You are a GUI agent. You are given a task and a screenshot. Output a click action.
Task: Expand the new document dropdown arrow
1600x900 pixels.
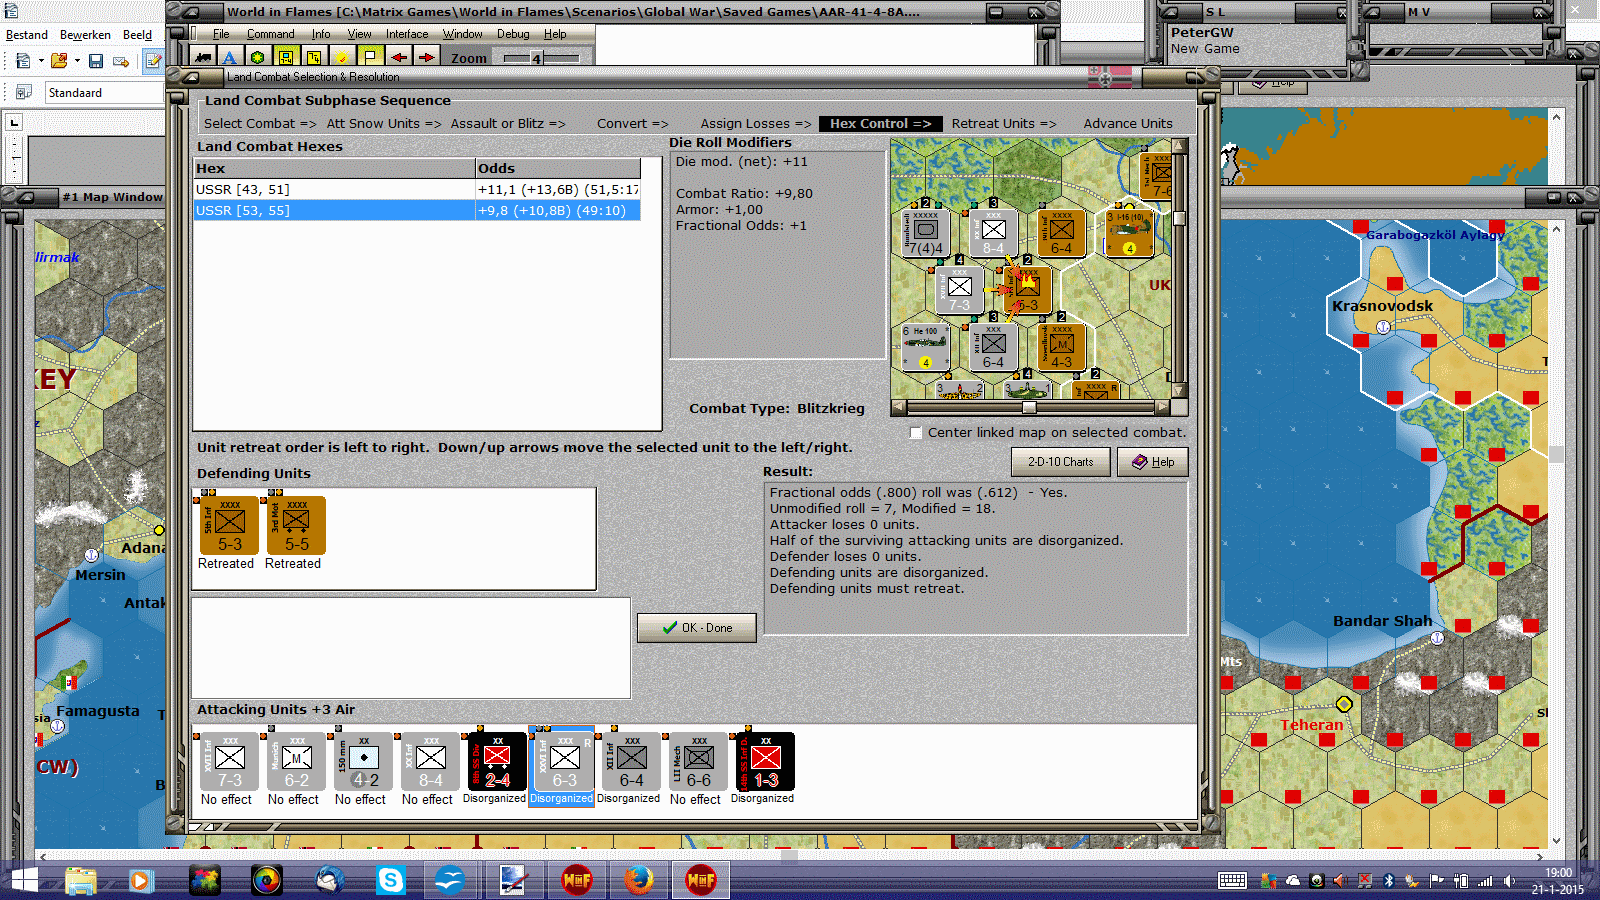[41, 61]
